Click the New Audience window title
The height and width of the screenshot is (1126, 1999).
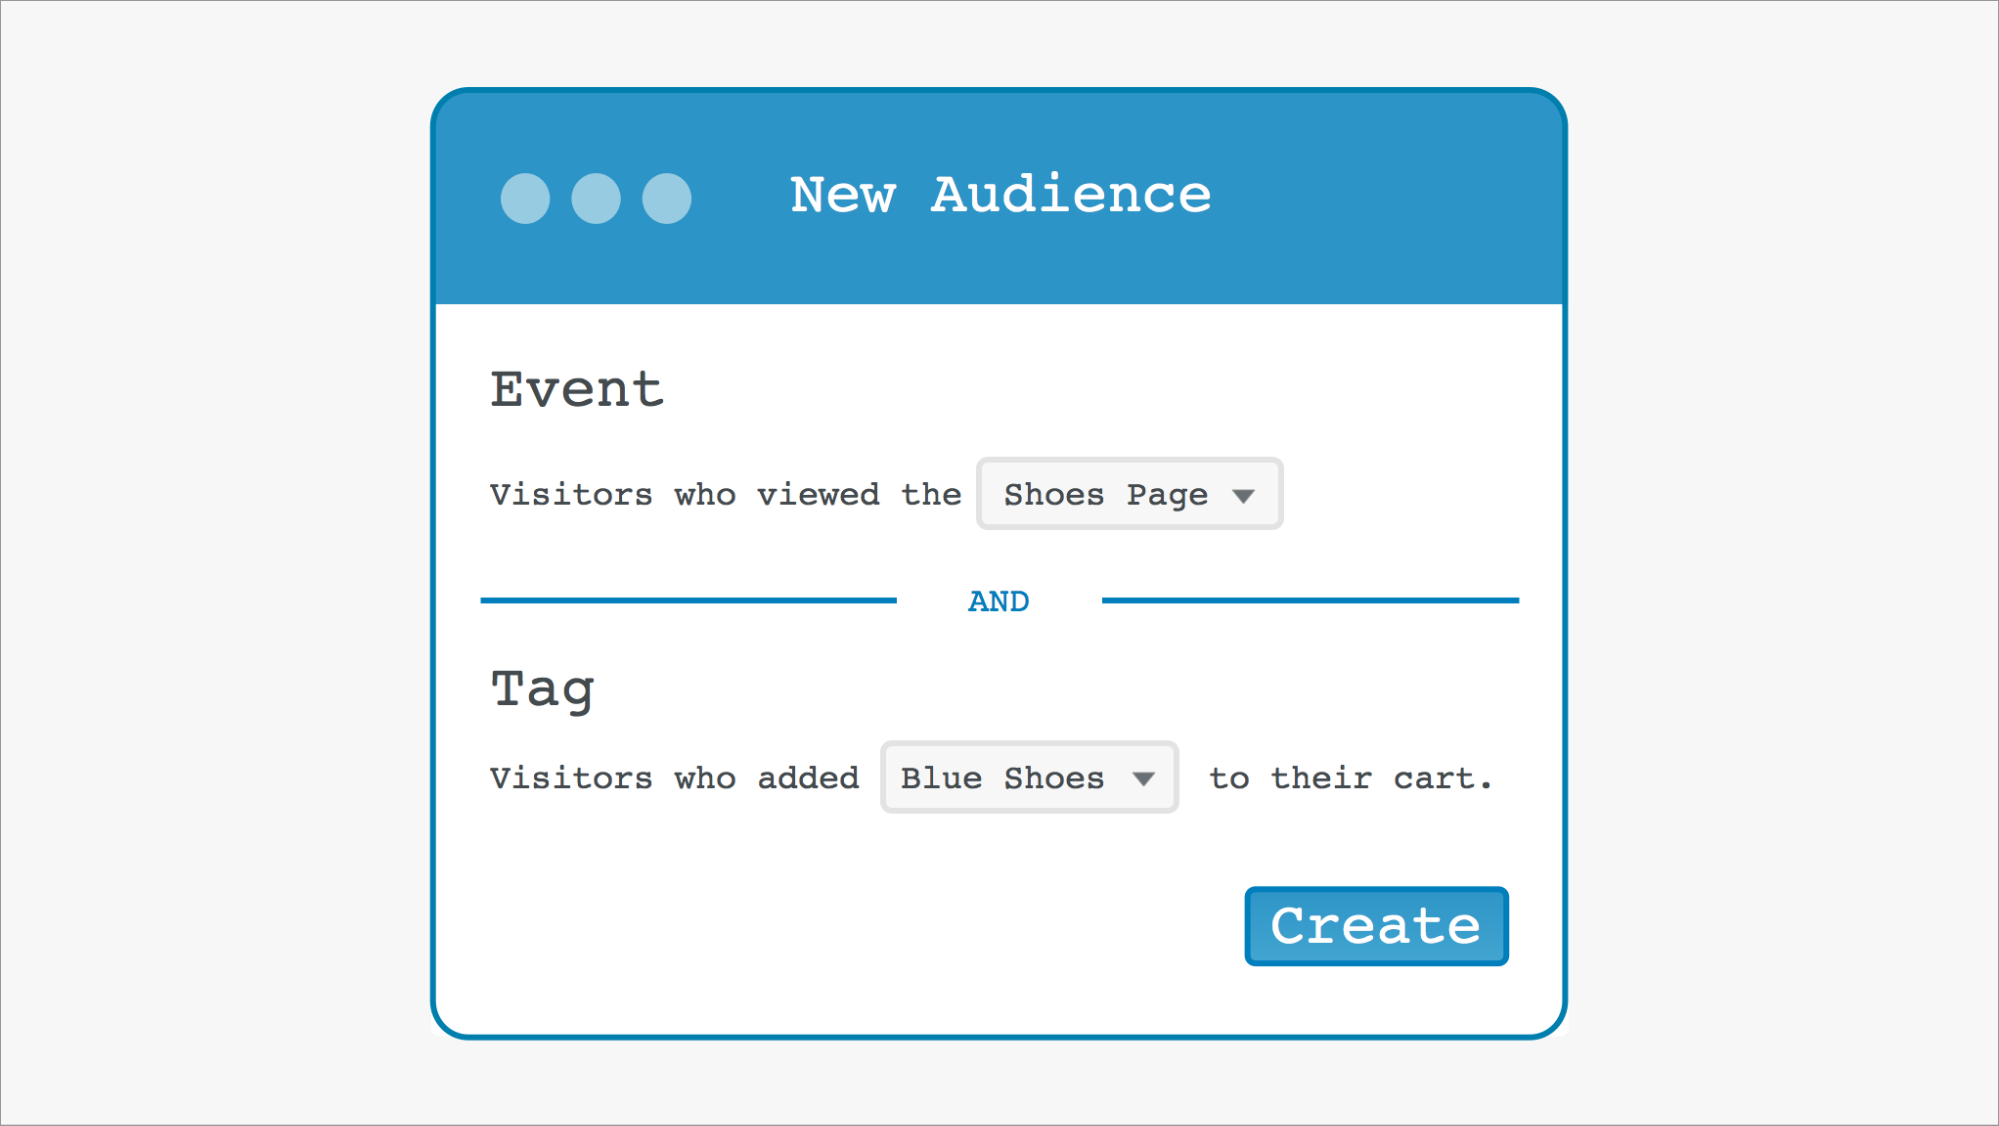[1000, 195]
